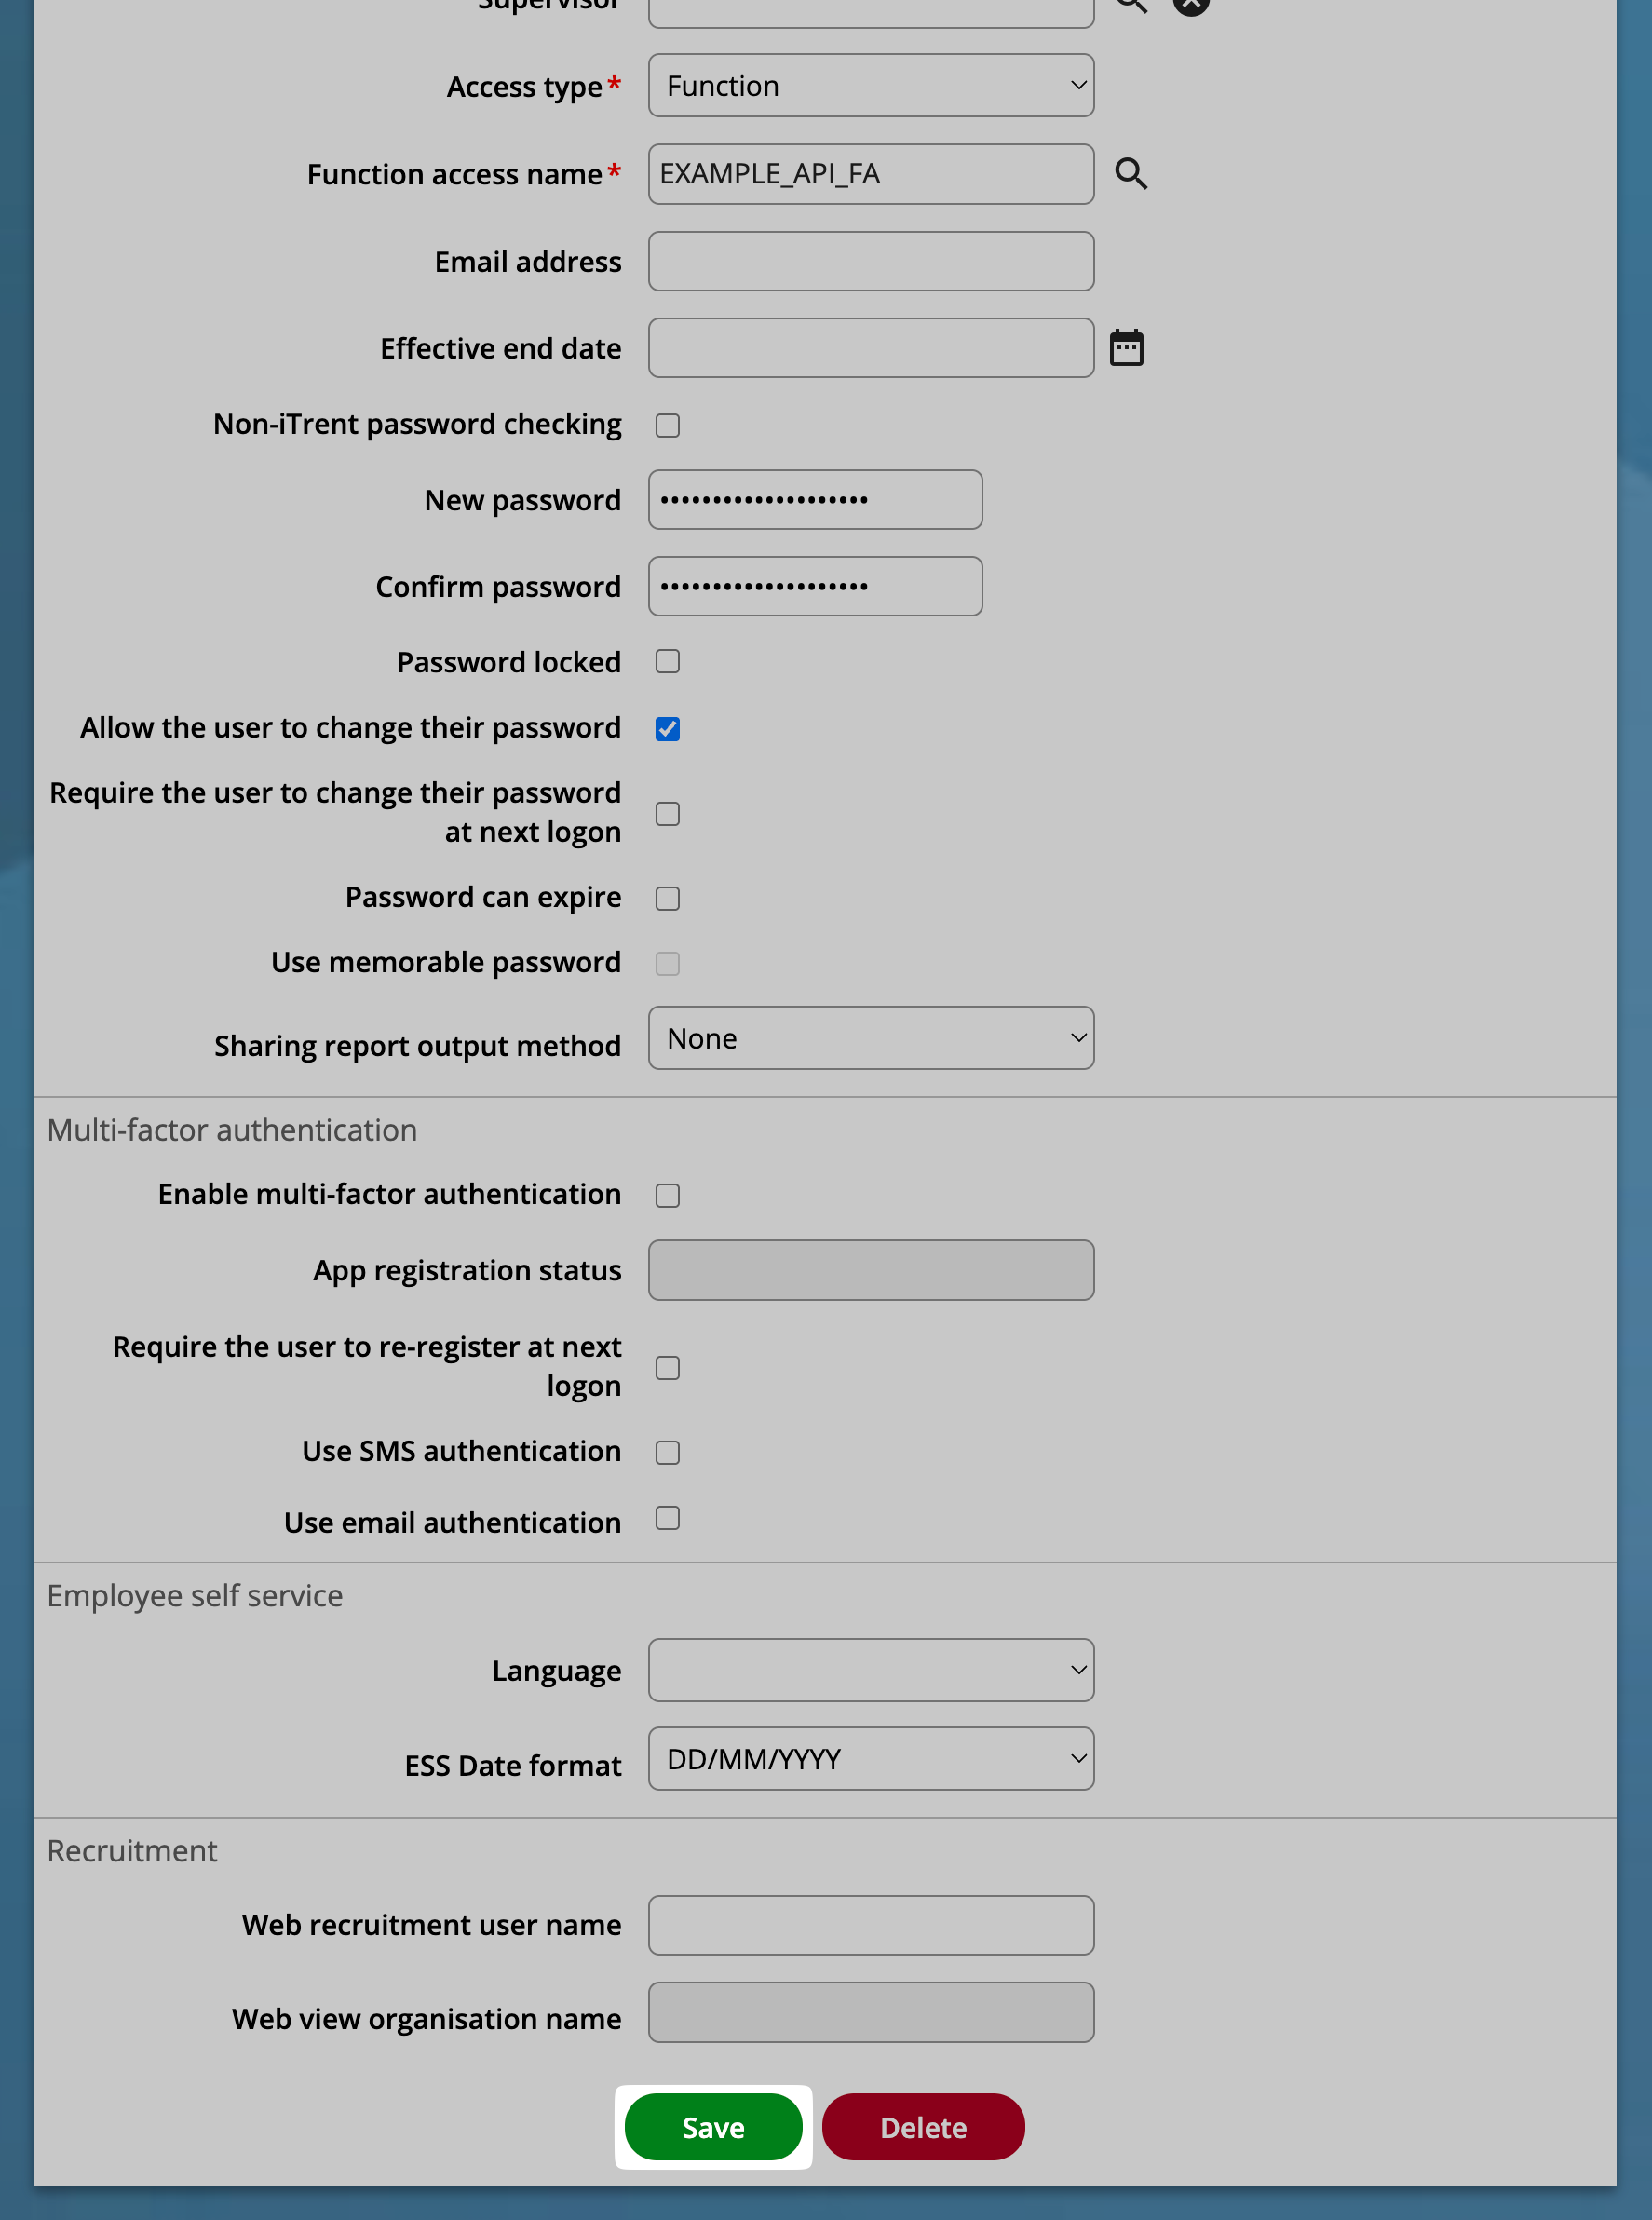Click the Function access name search magnifier
1652x2220 pixels.
point(1130,174)
